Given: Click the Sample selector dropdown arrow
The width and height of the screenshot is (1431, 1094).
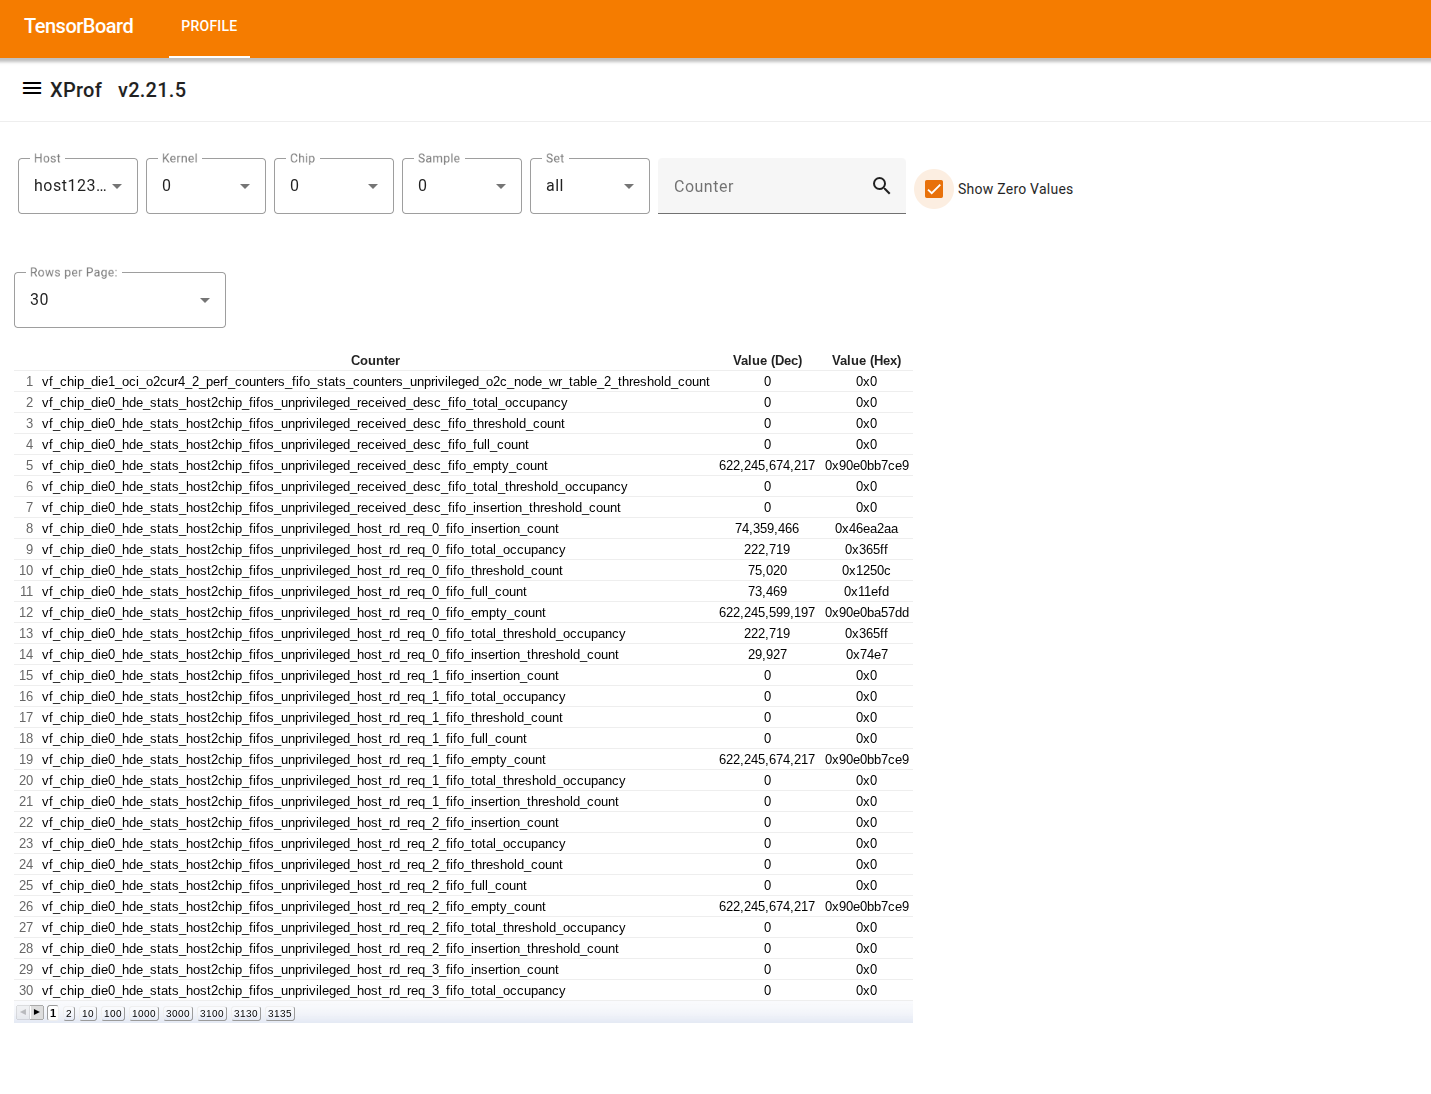Looking at the screenshot, I should coord(501,186).
